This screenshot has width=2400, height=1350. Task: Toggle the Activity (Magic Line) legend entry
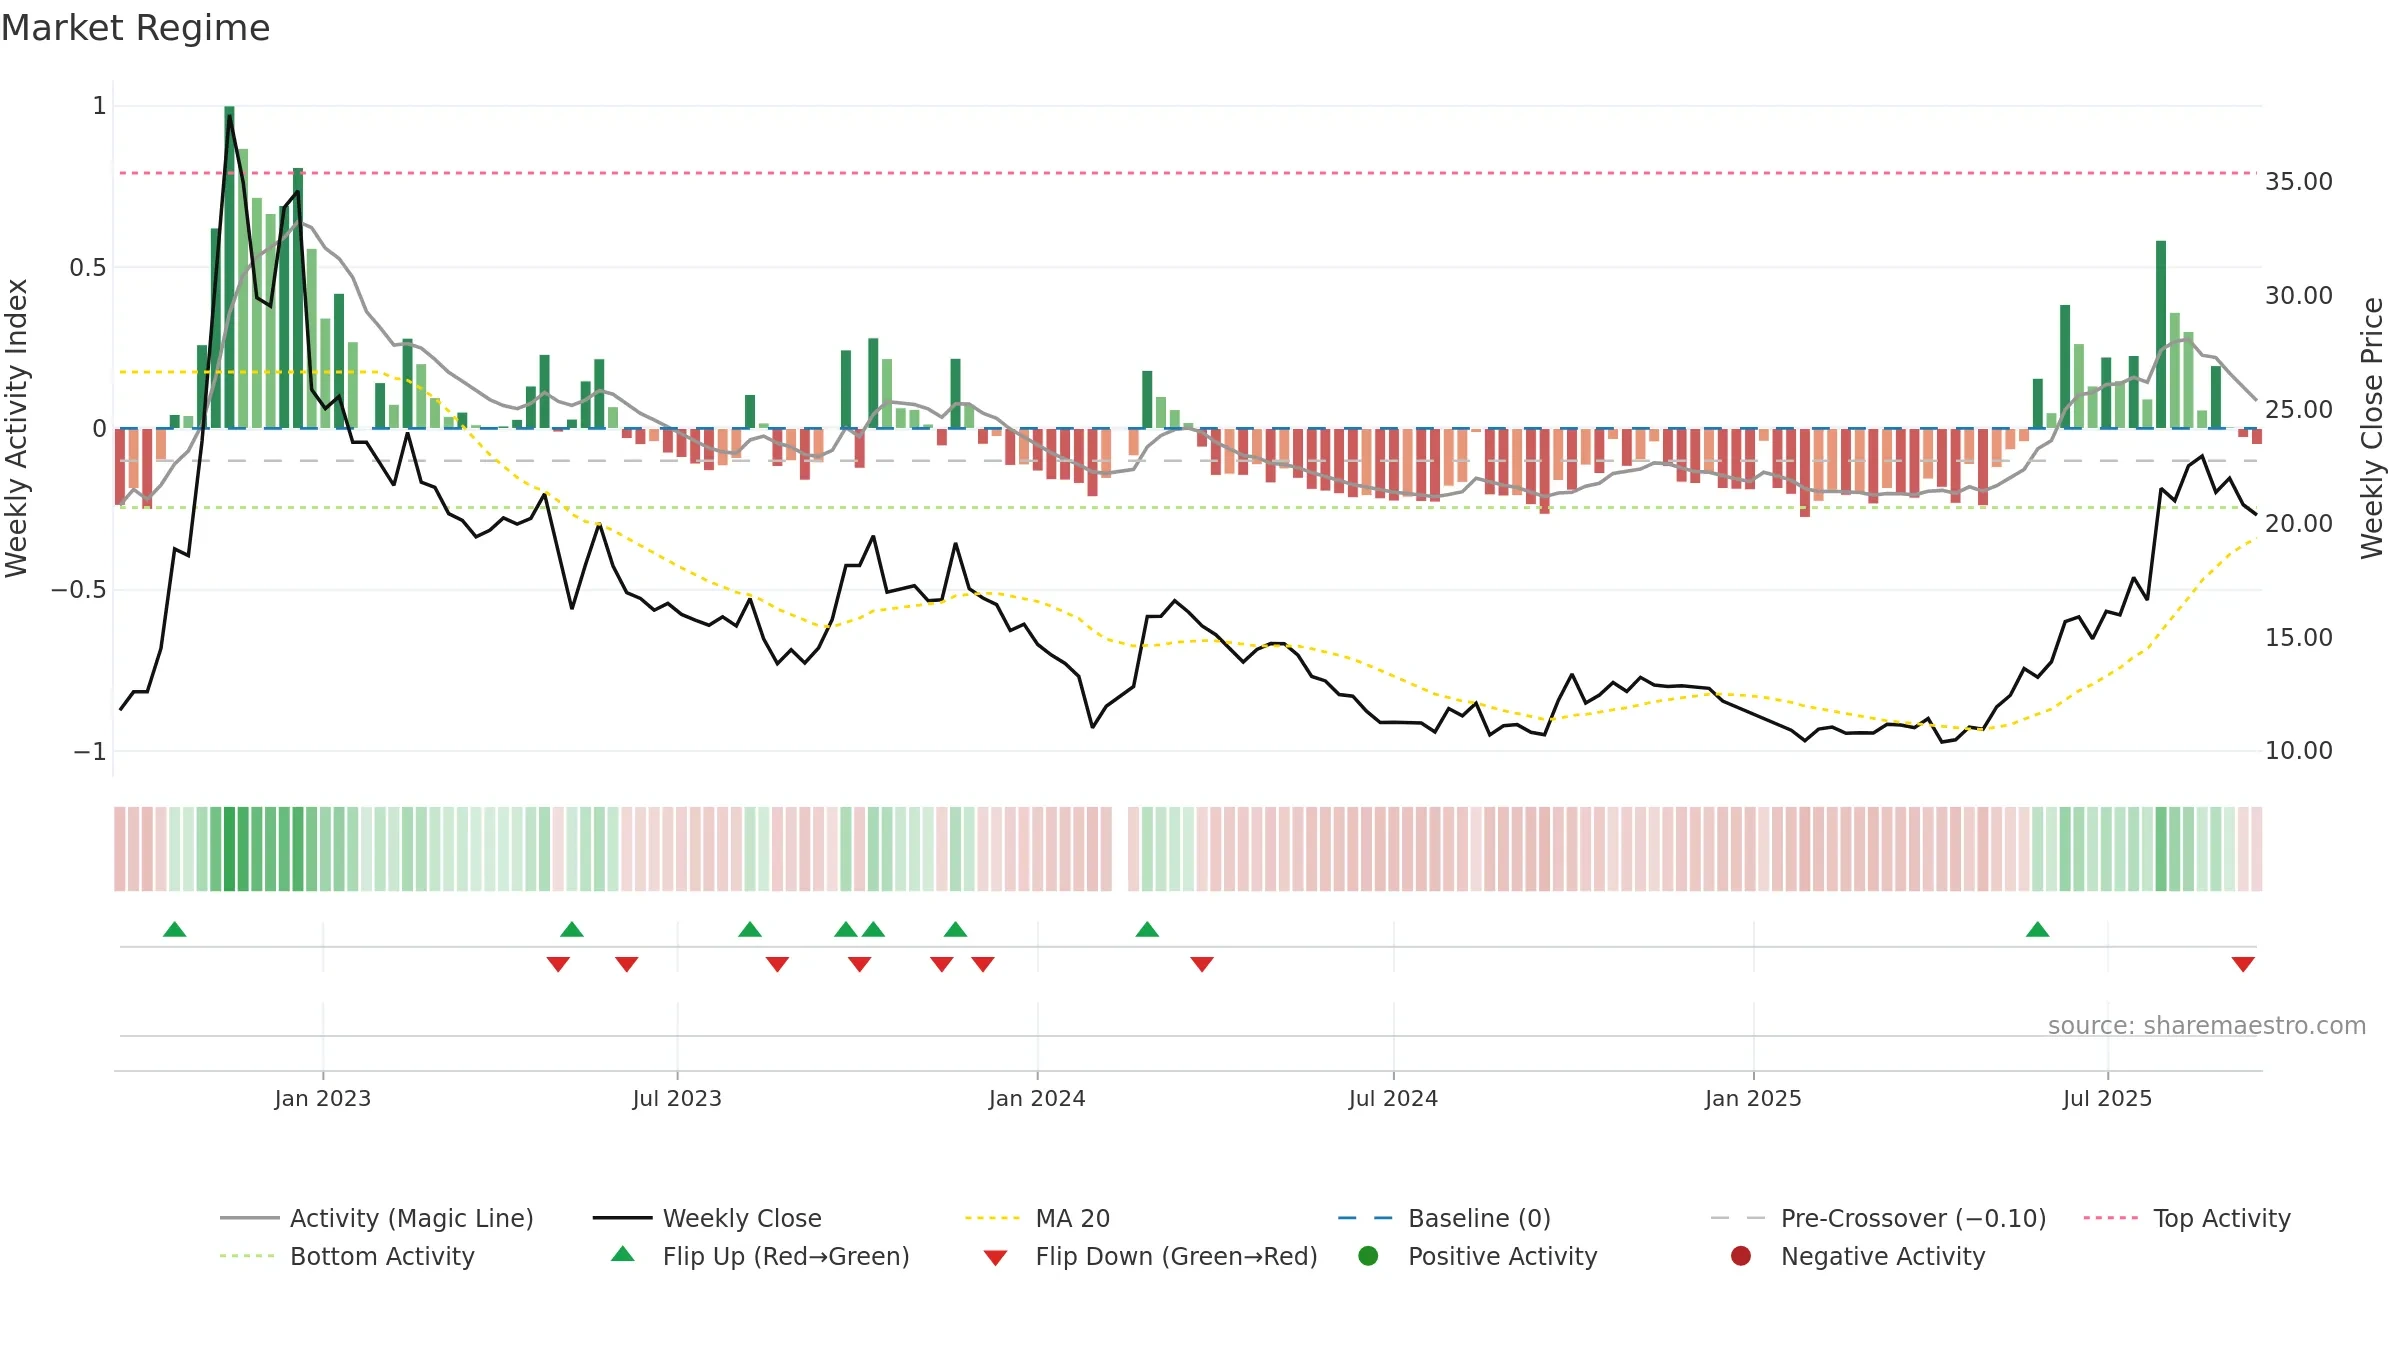[x=377, y=1218]
